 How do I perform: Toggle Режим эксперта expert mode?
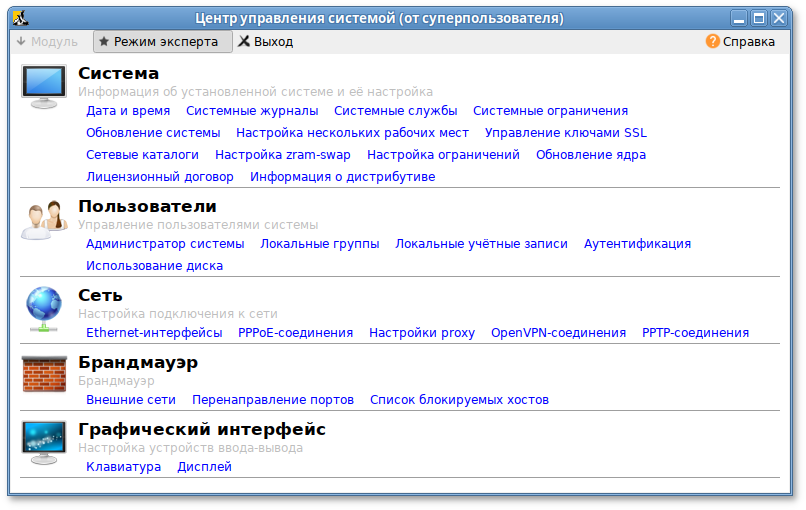pyautogui.click(x=162, y=42)
